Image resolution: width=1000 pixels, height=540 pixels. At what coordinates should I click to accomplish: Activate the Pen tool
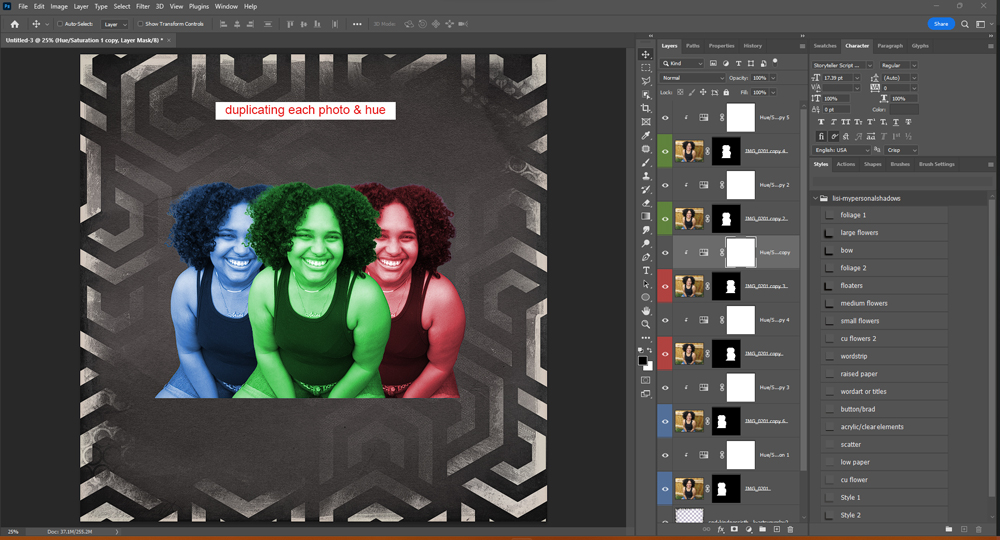coord(645,257)
